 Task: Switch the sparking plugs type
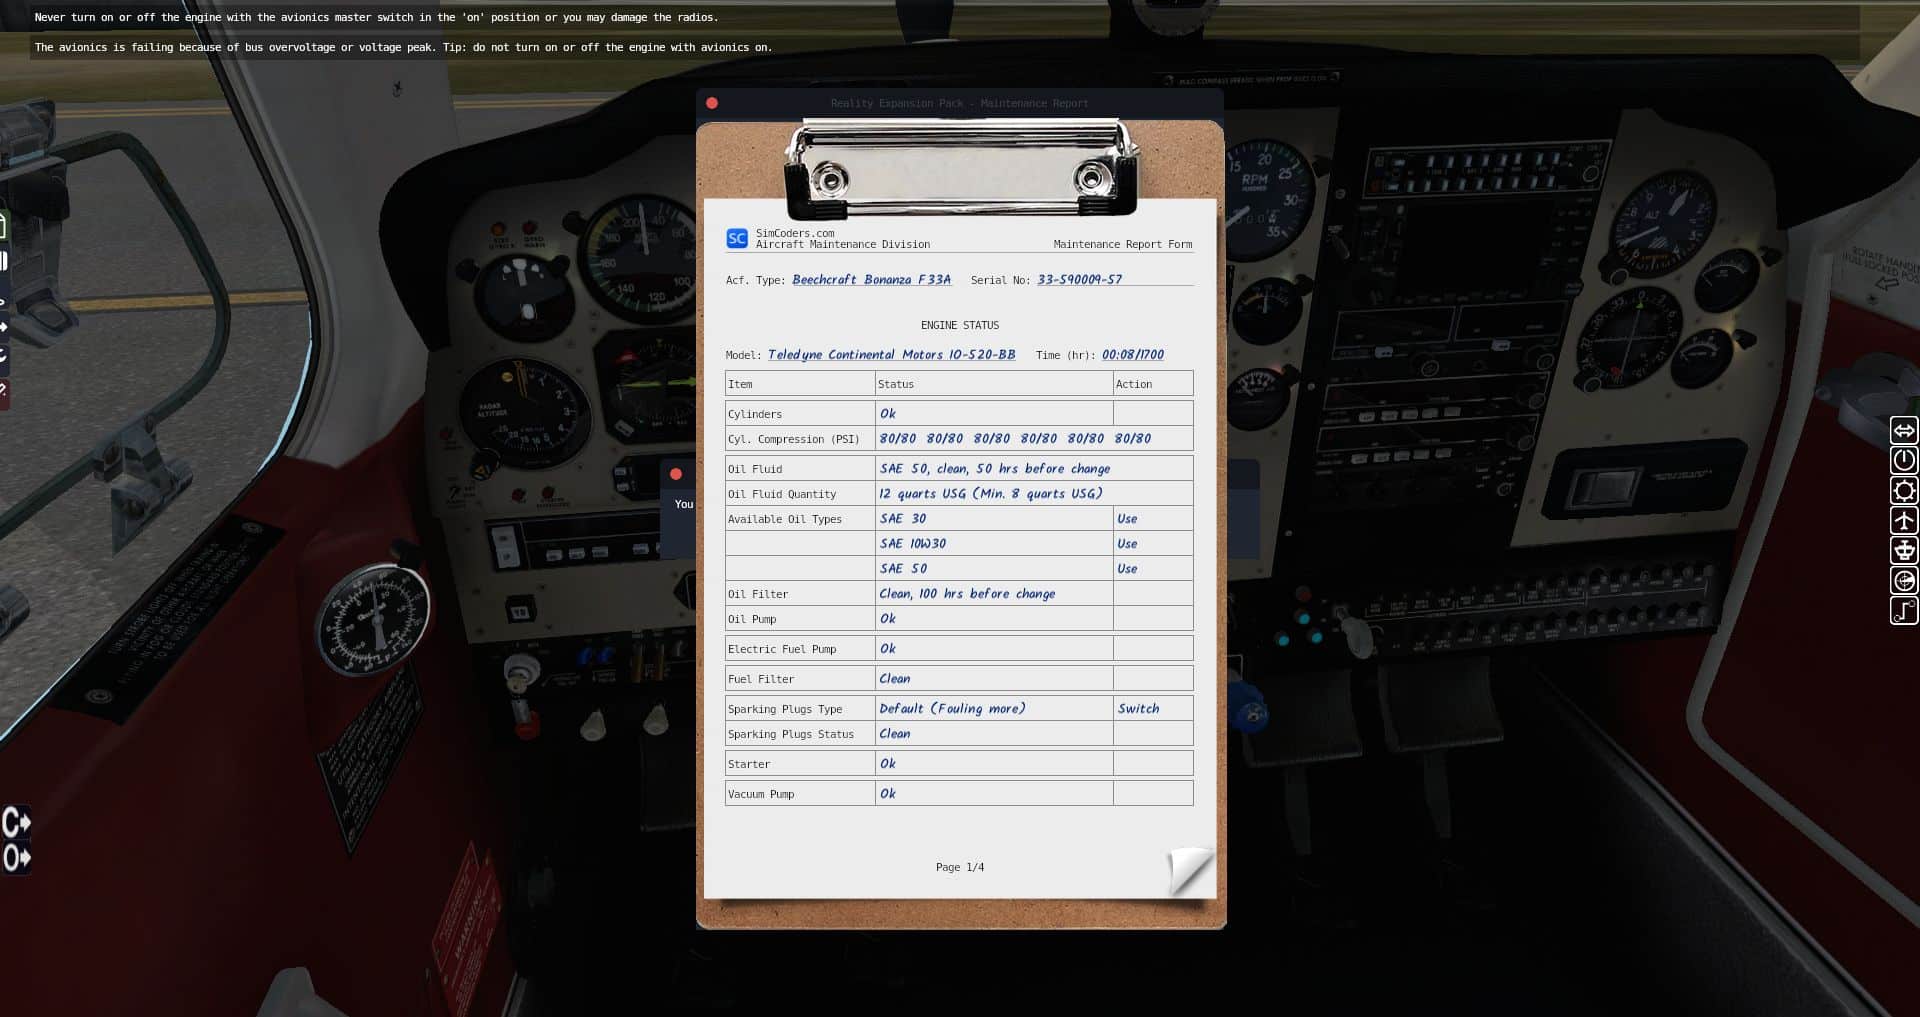[1138, 709]
